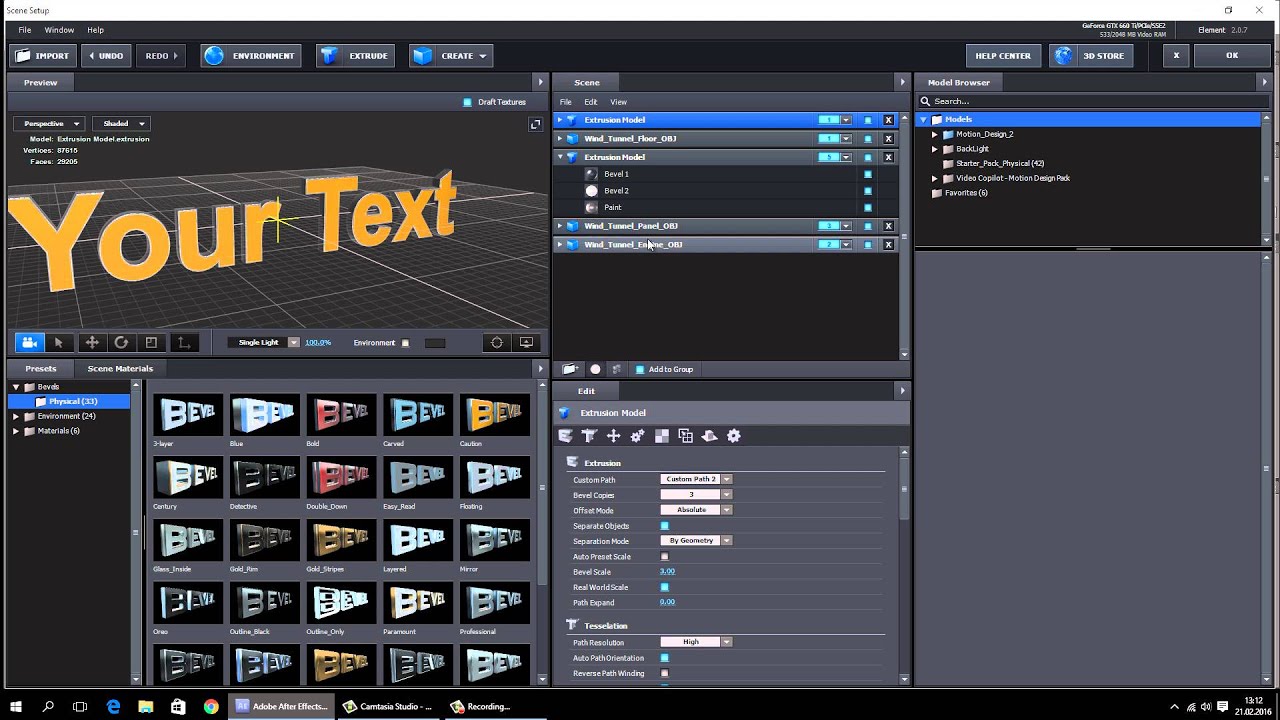Open the Offset Mode Absolute dropdown
The height and width of the screenshot is (720, 1280).
click(696, 510)
